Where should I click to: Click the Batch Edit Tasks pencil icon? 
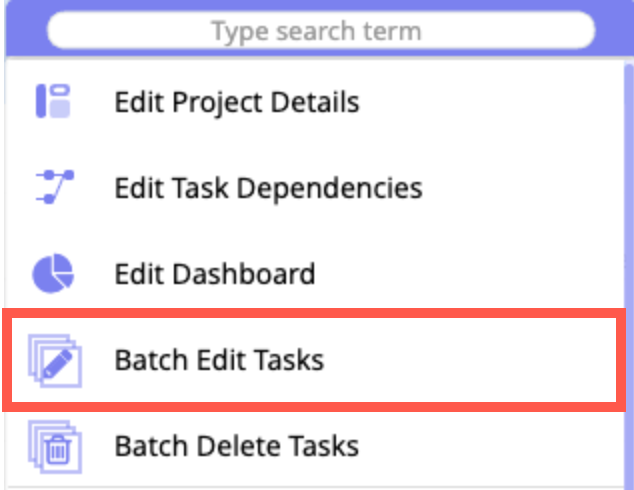(x=53, y=359)
